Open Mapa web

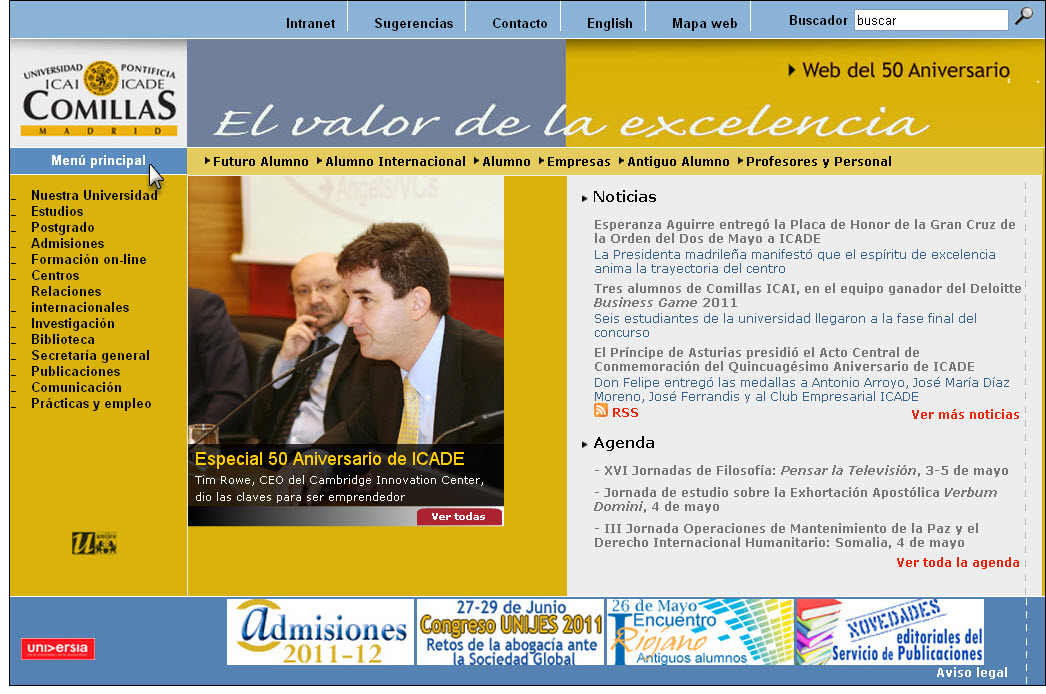click(704, 23)
